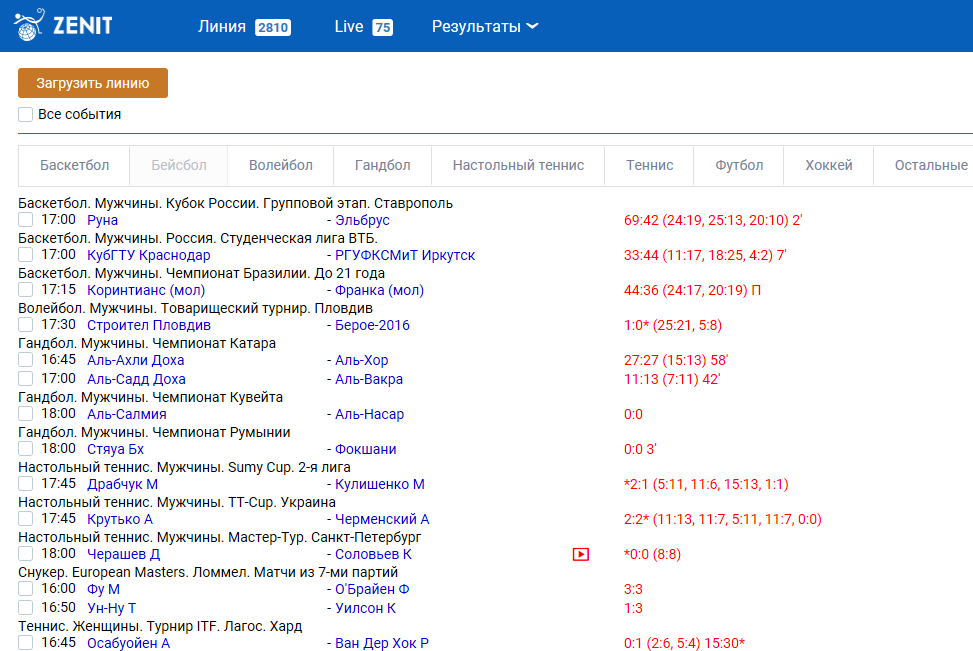Click the Гандбол. Чемпионат Катара heading

[147, 343]
